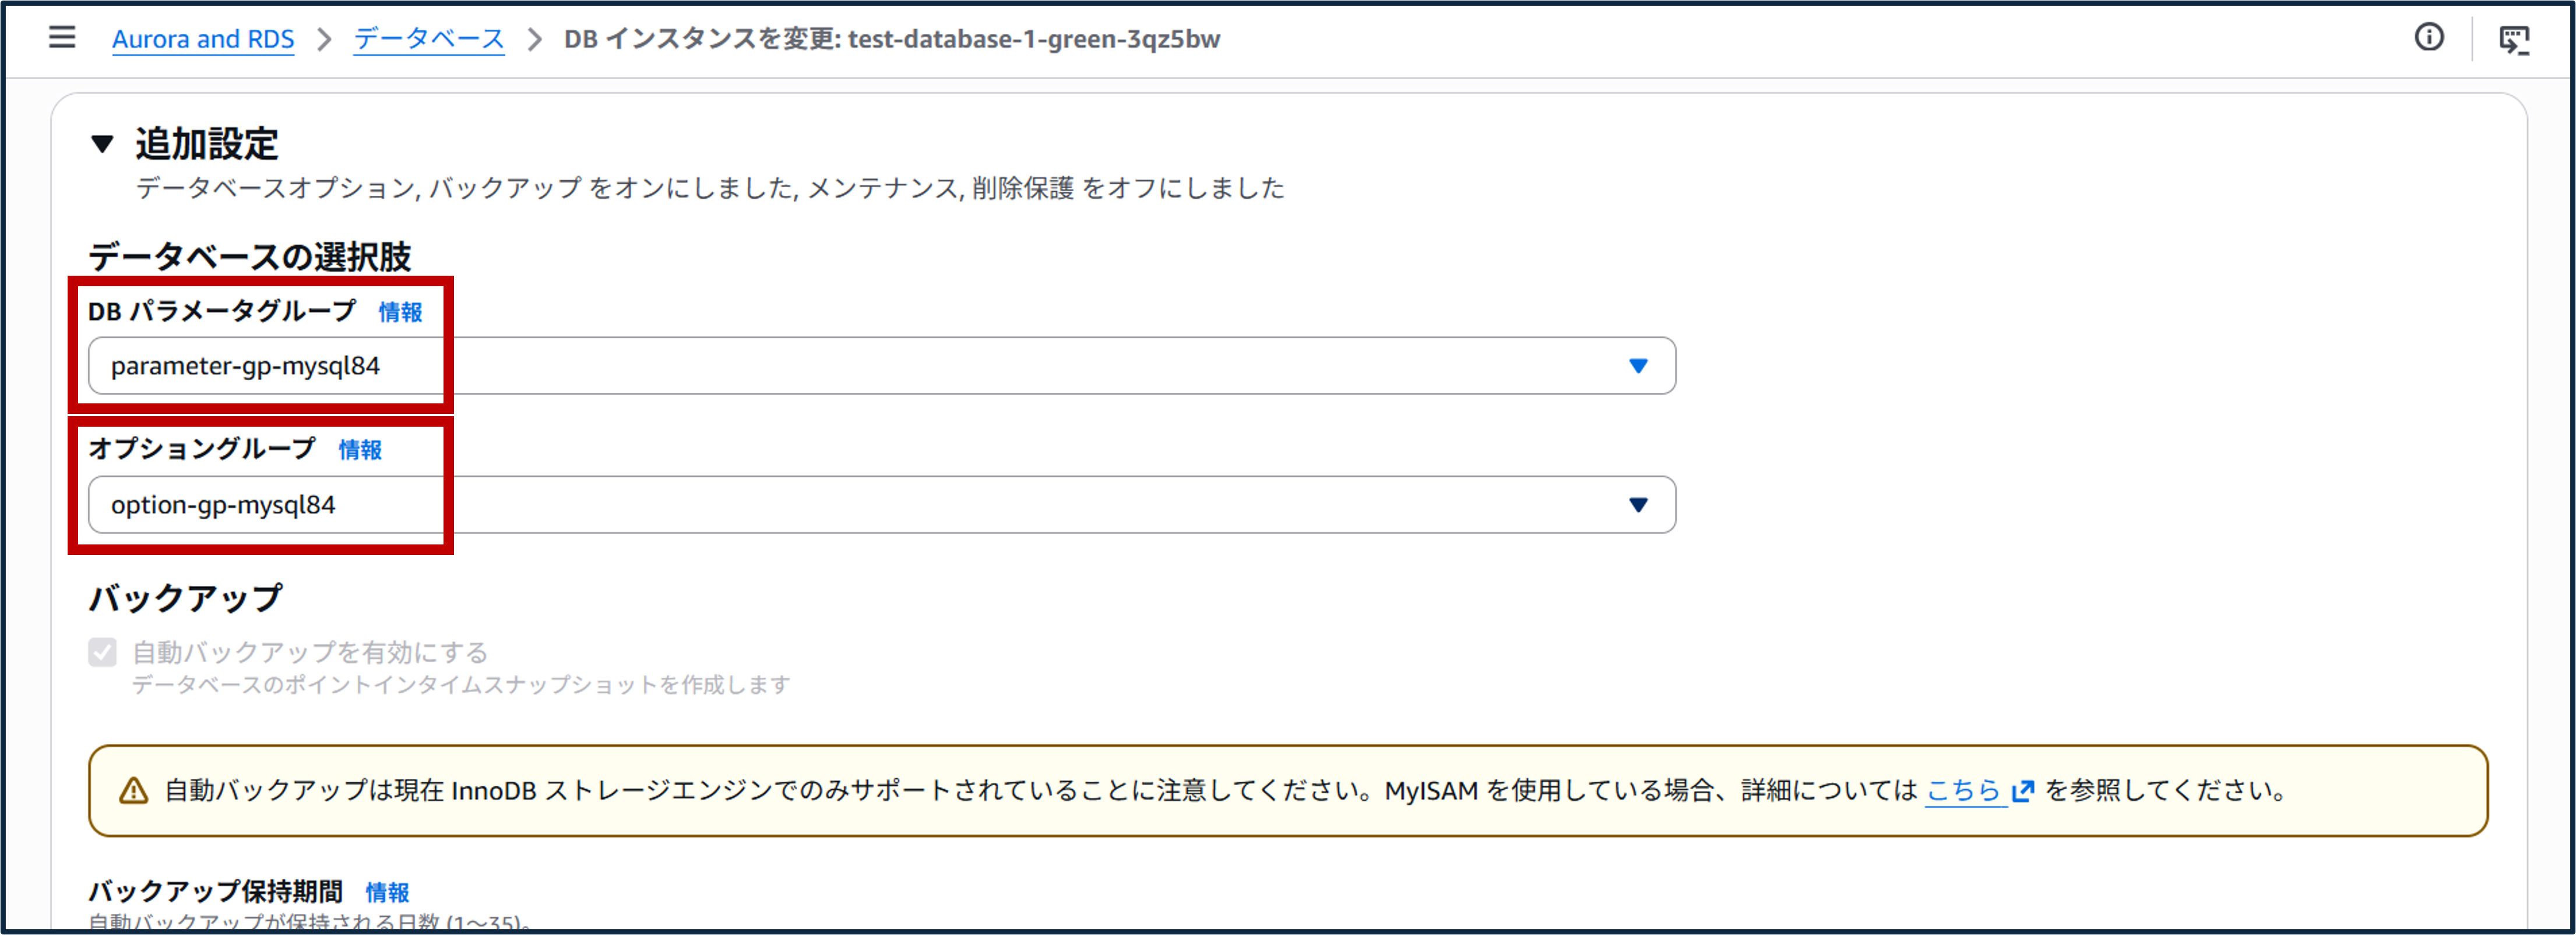
Task: Open the navigation hamburger menu
Action: (62, 37)
